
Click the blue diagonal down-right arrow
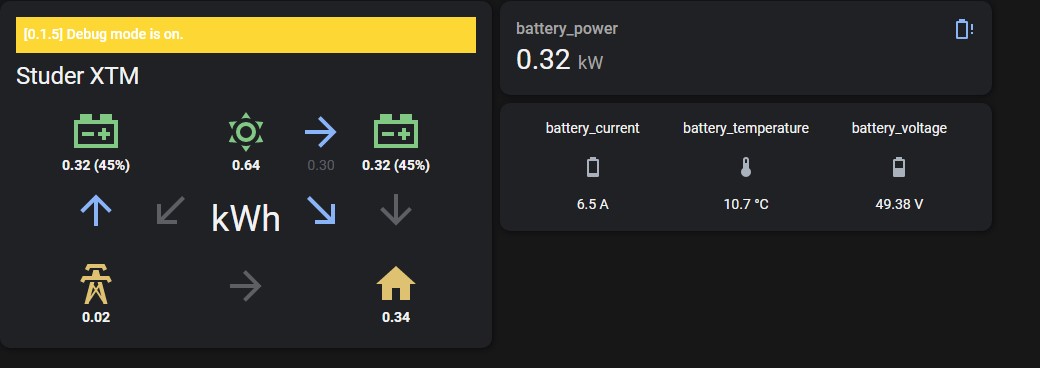coord(321,210)
